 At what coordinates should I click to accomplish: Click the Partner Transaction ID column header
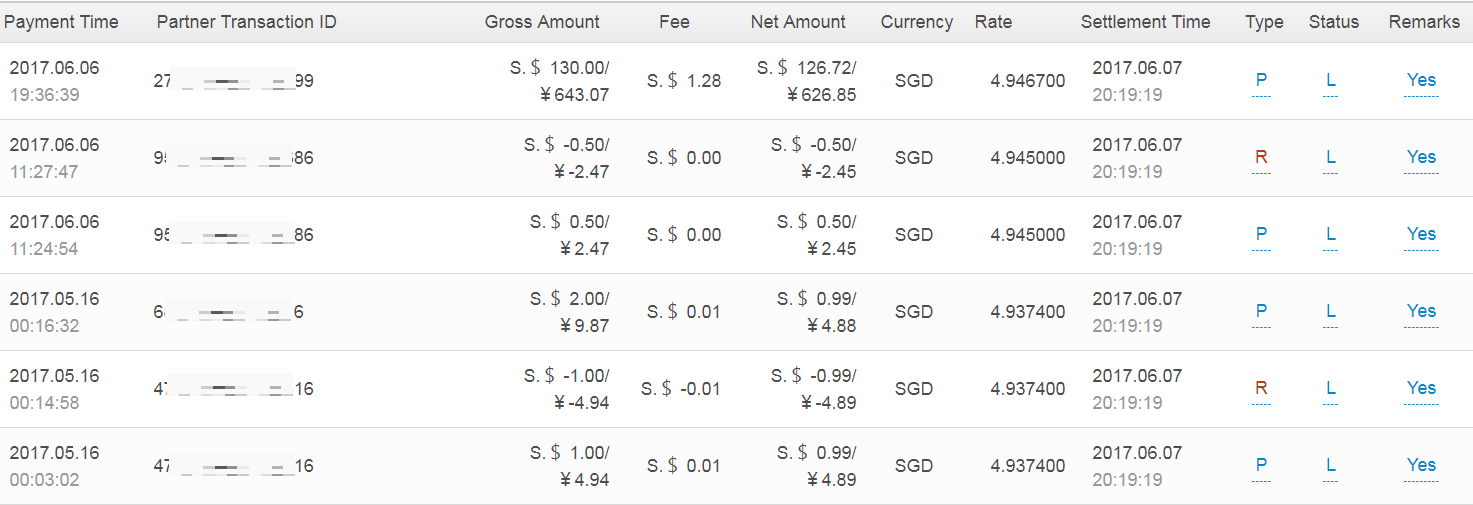pyautogui.click(x=246, y=22)
